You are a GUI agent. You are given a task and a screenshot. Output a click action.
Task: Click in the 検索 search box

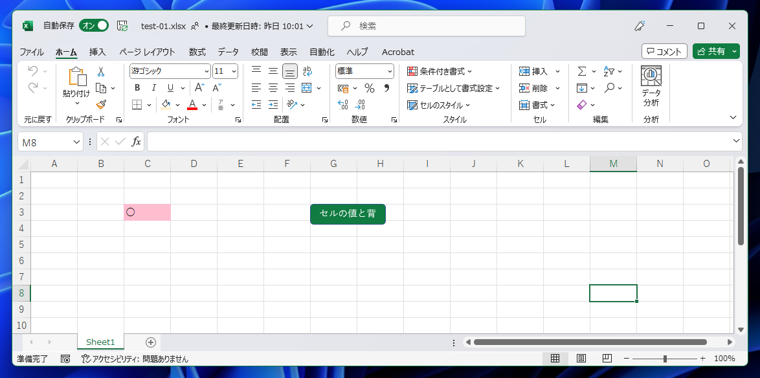coord(427,26)
